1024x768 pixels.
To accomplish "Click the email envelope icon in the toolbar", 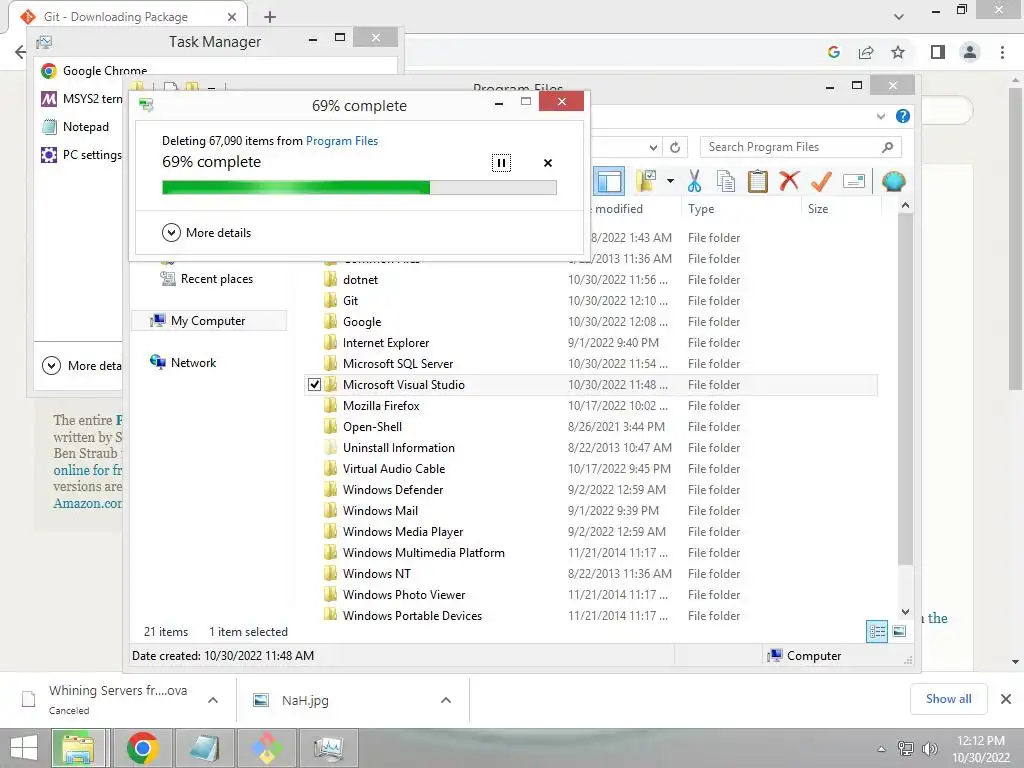I will (x=854, y=181).
